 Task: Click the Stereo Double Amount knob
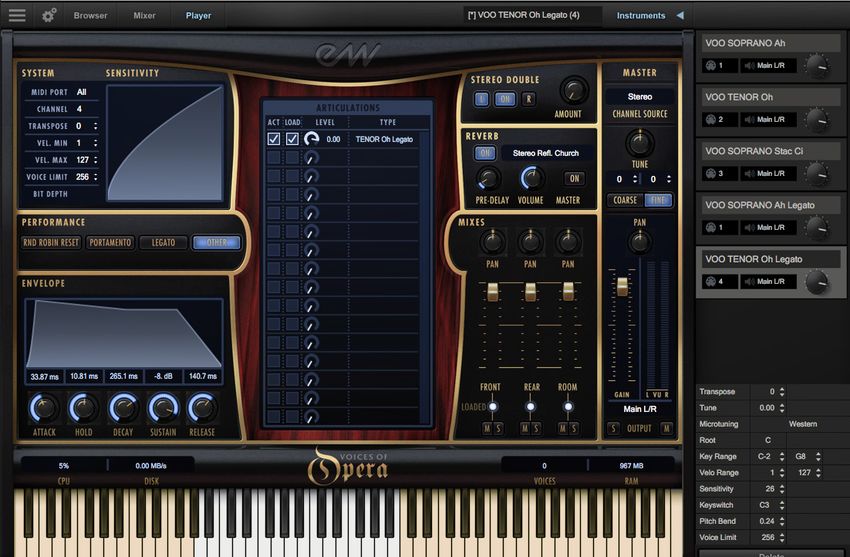click(574, 91)
